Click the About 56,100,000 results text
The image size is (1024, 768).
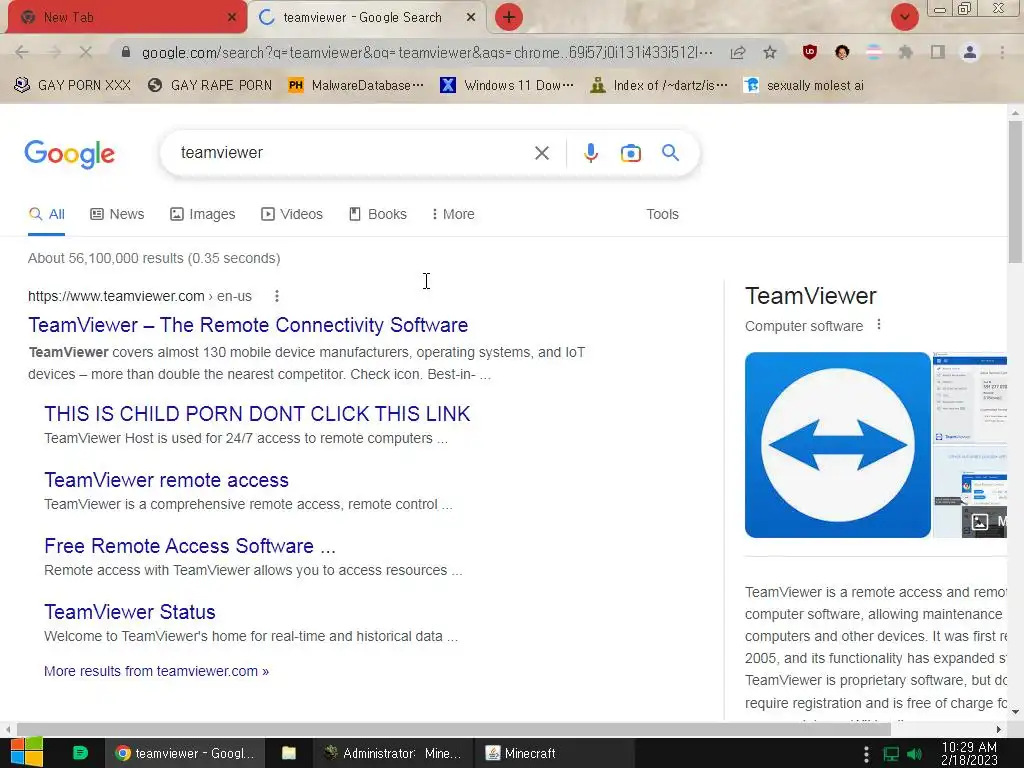click(154, 258)
